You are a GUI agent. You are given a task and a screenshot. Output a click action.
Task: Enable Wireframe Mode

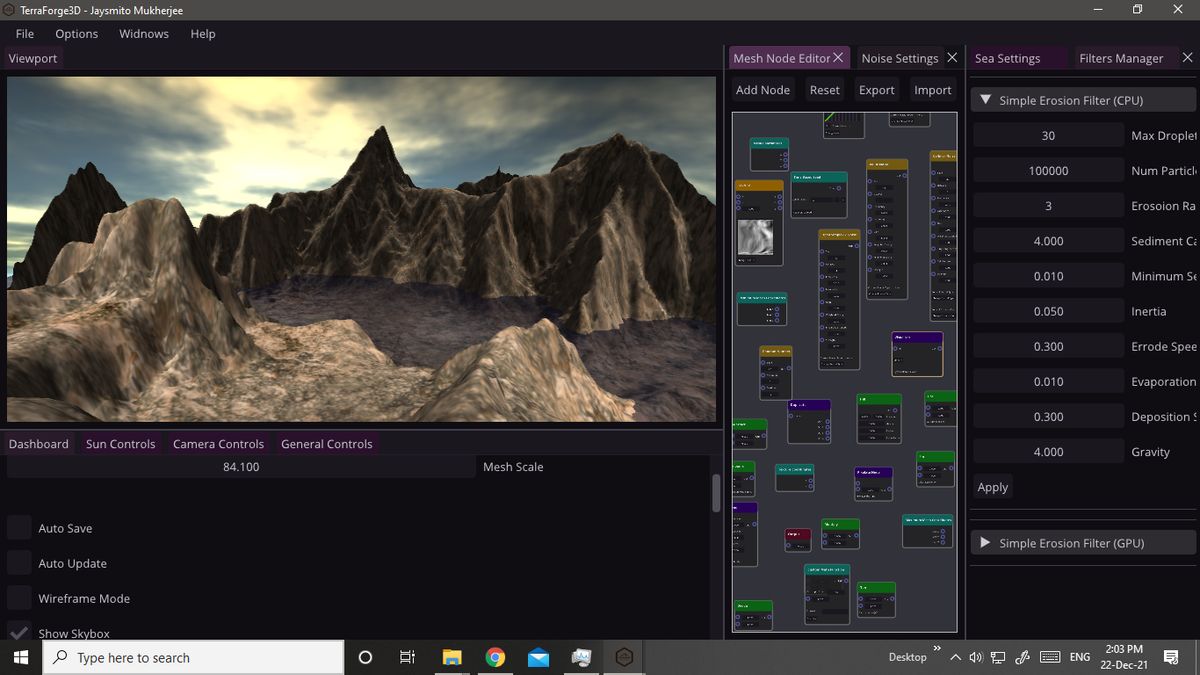[x=18, y=598]
